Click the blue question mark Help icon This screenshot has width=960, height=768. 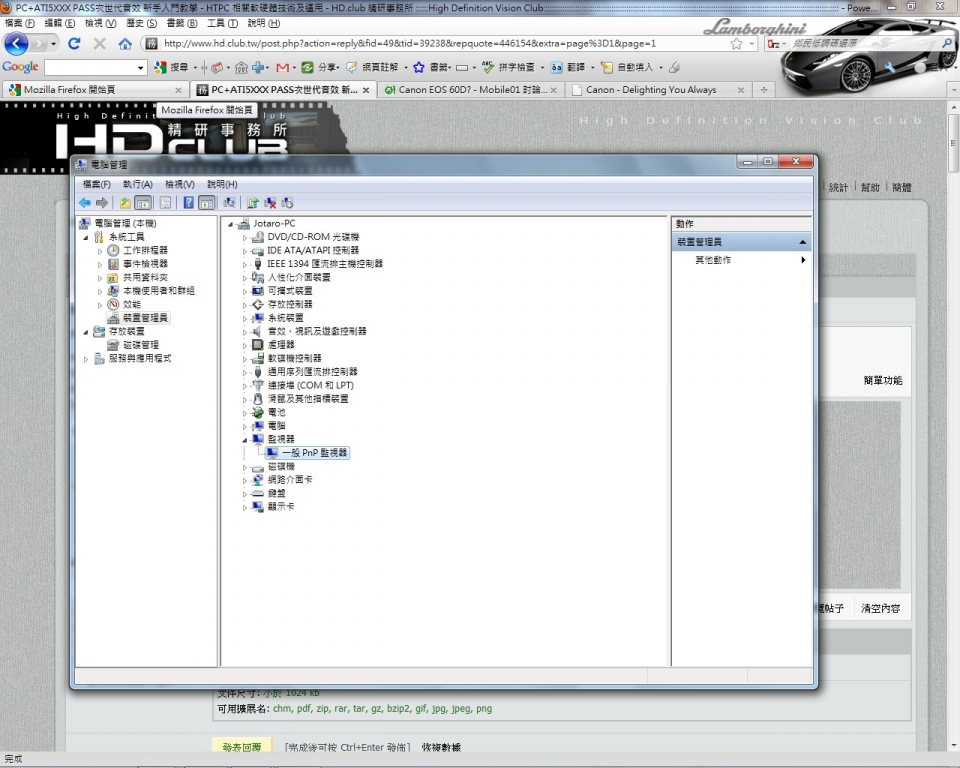pos(189,203)
